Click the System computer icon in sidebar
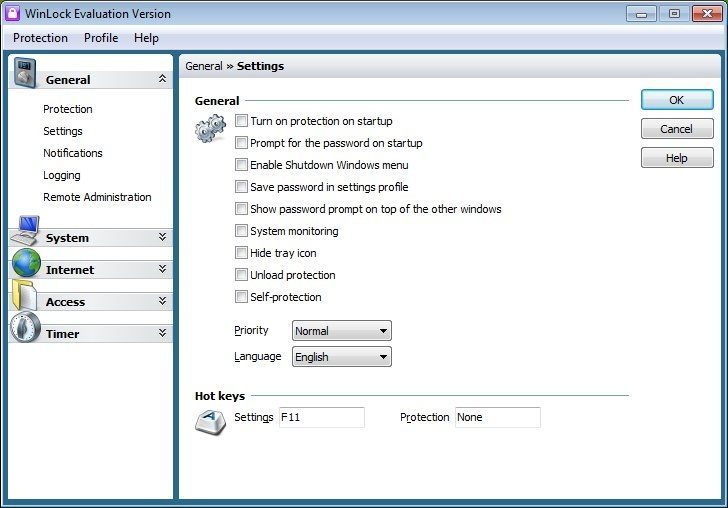Image resolution: width=728 pixels, height=508 pixels. point(26,230)
